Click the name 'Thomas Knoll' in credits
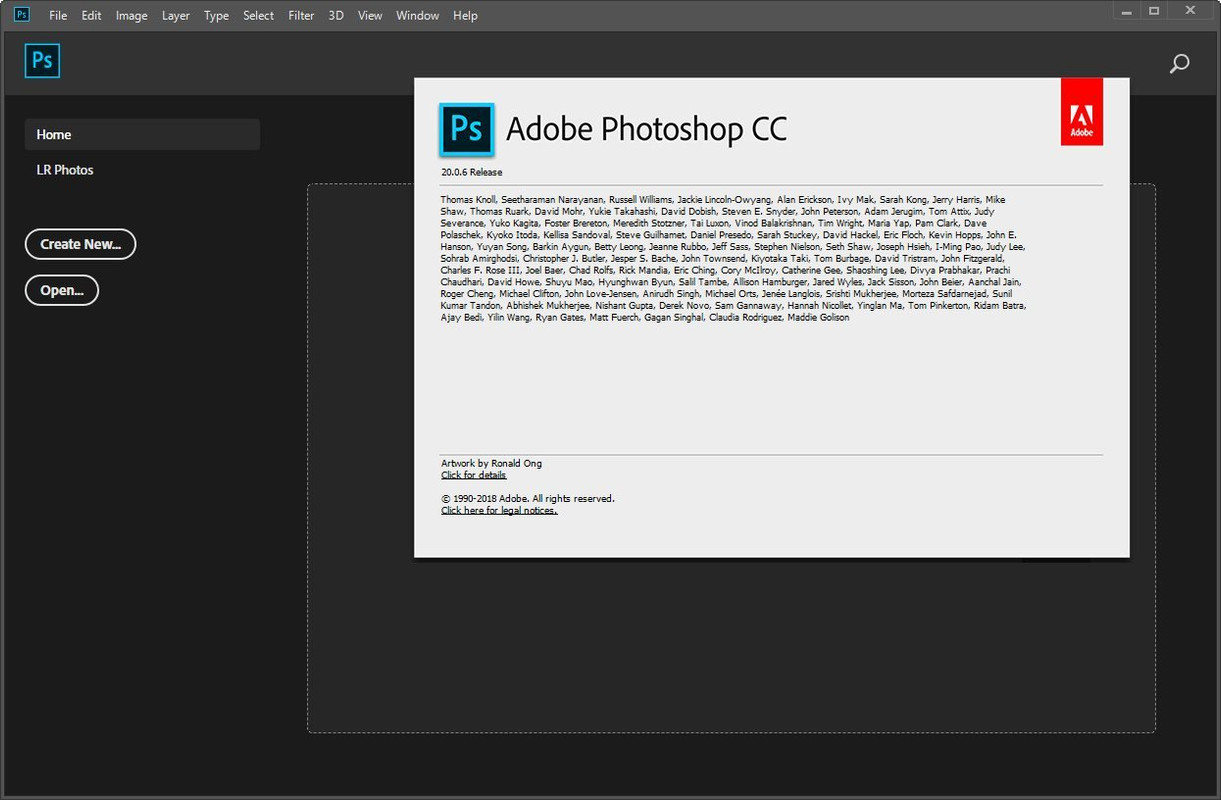1221x800 pixels. (x=468, y=200)
